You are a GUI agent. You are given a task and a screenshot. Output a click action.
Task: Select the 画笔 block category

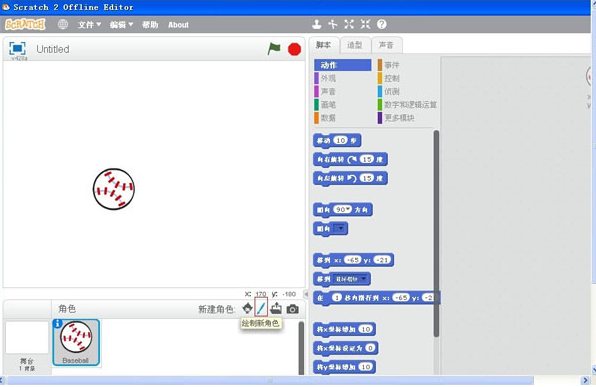[x=325, y=105]
